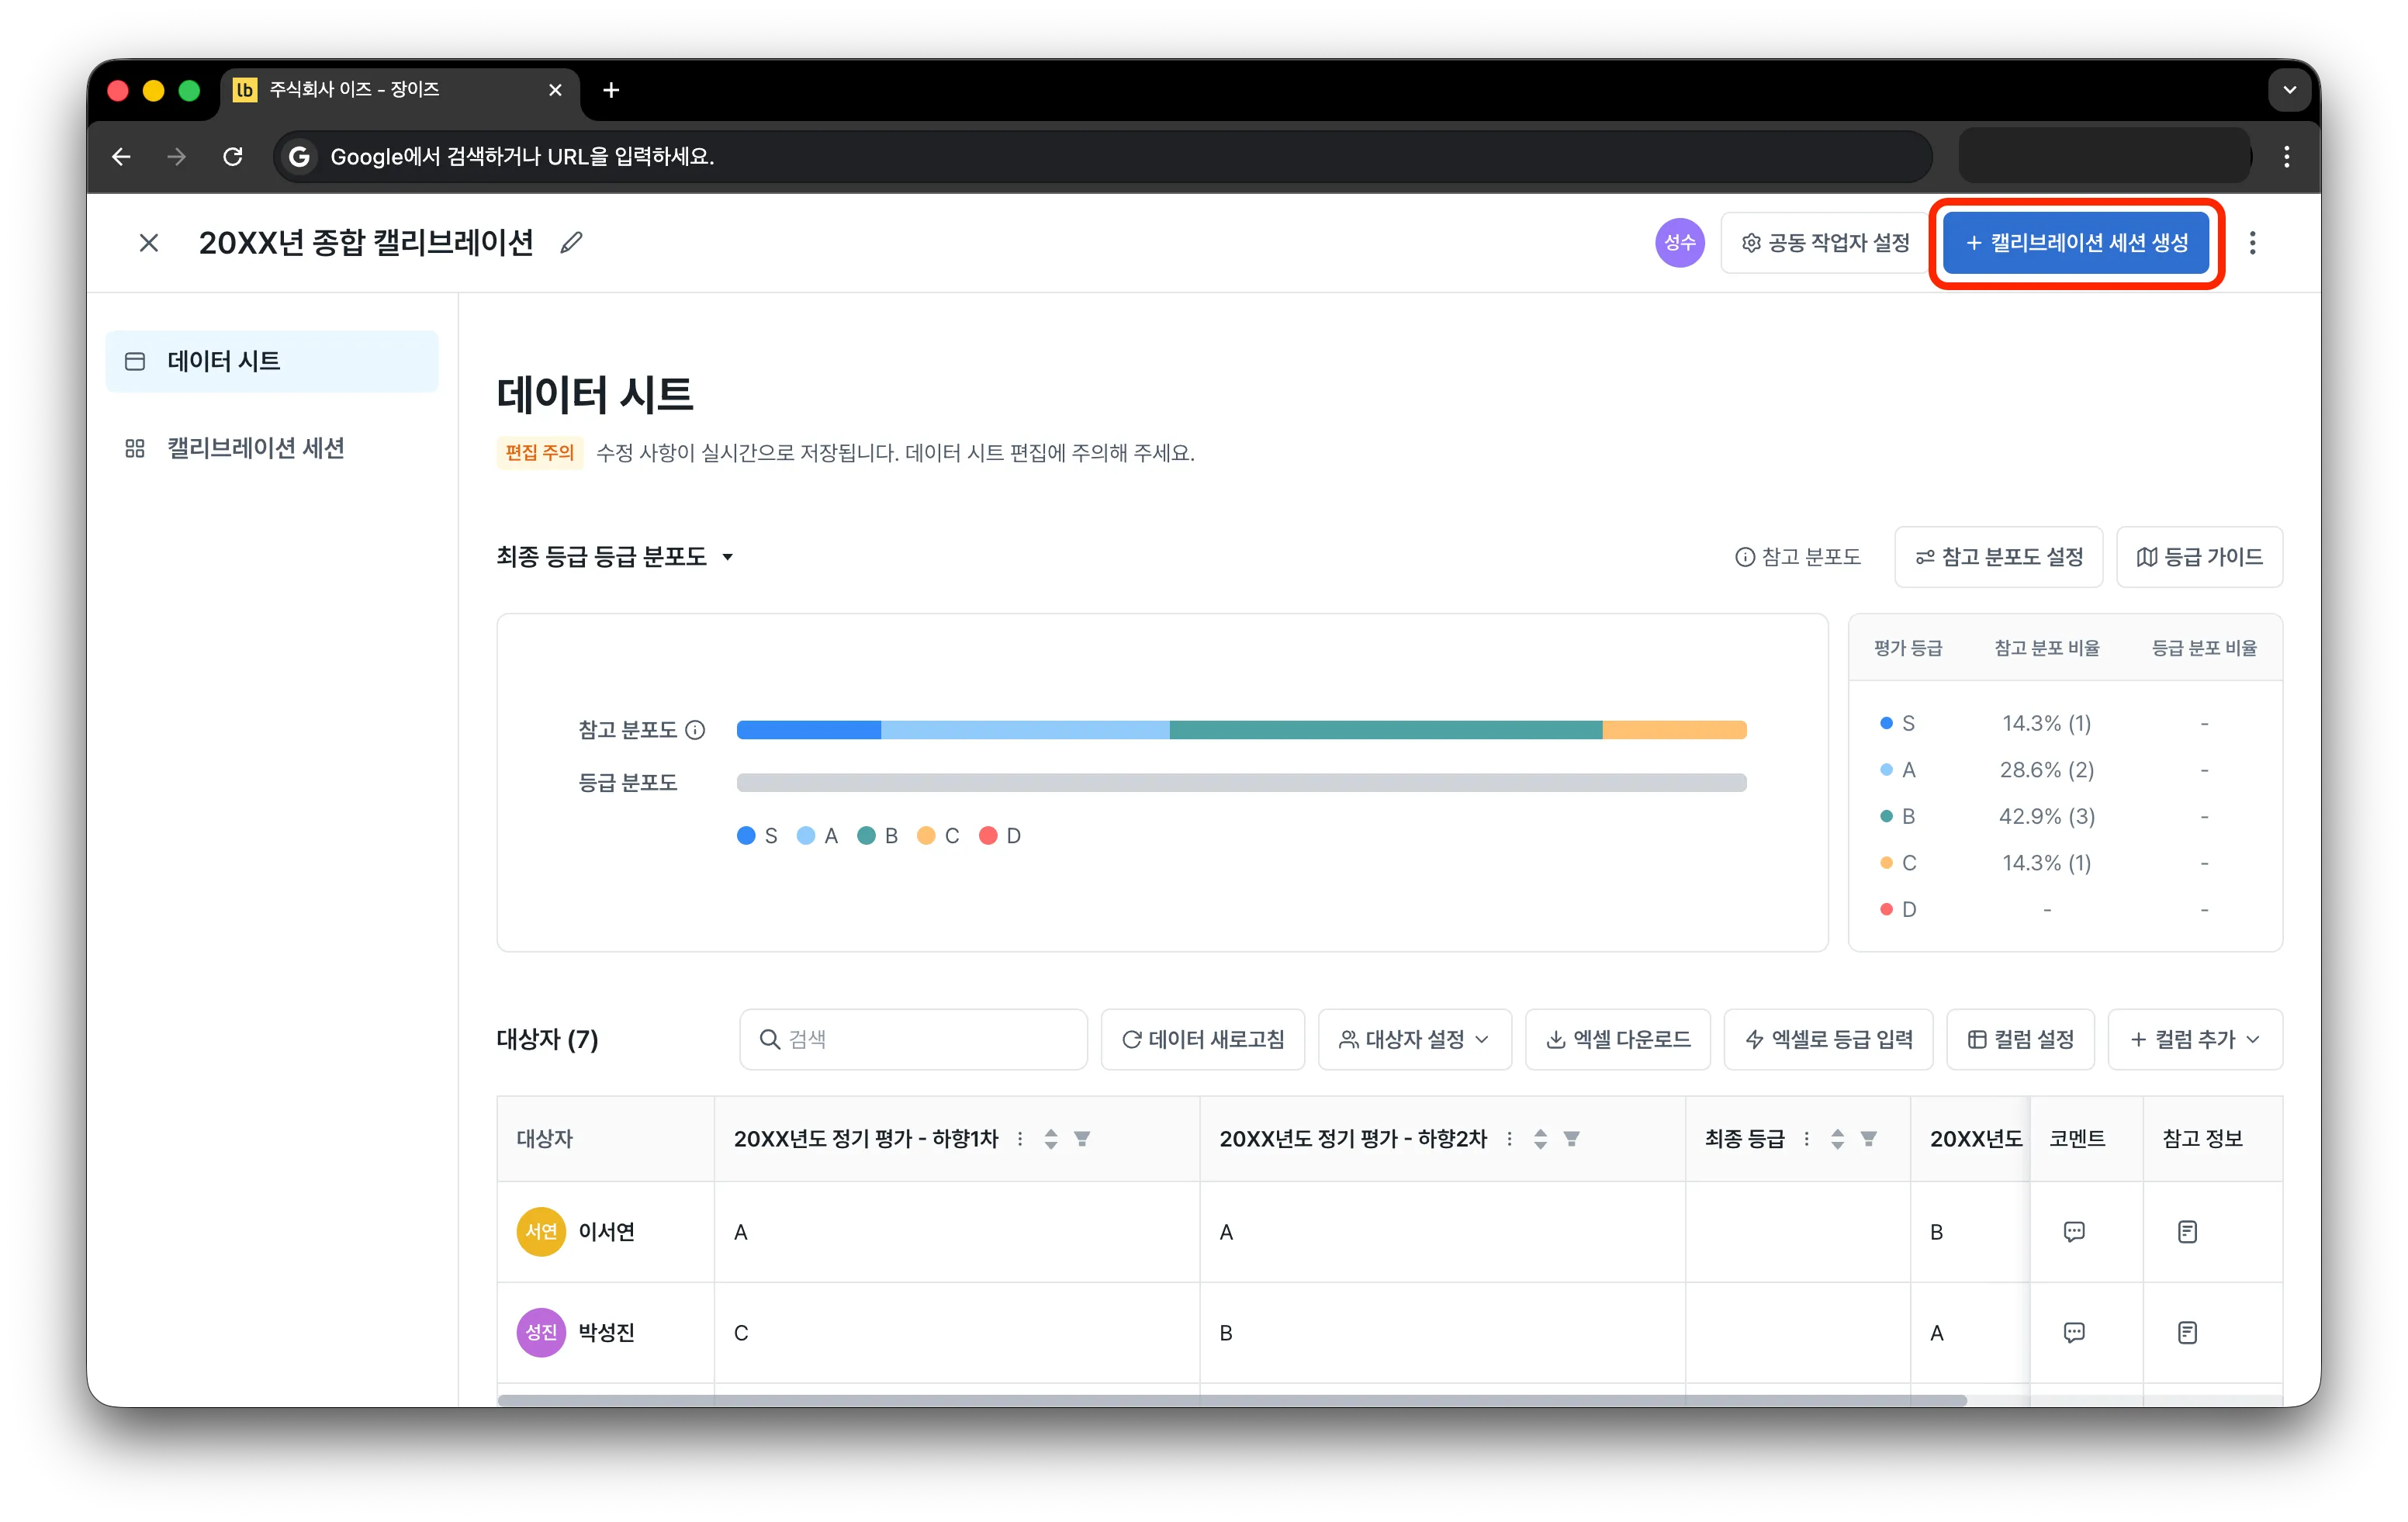
Task: Click 데이터 새로고침 button
Action: point(1202,1039)
